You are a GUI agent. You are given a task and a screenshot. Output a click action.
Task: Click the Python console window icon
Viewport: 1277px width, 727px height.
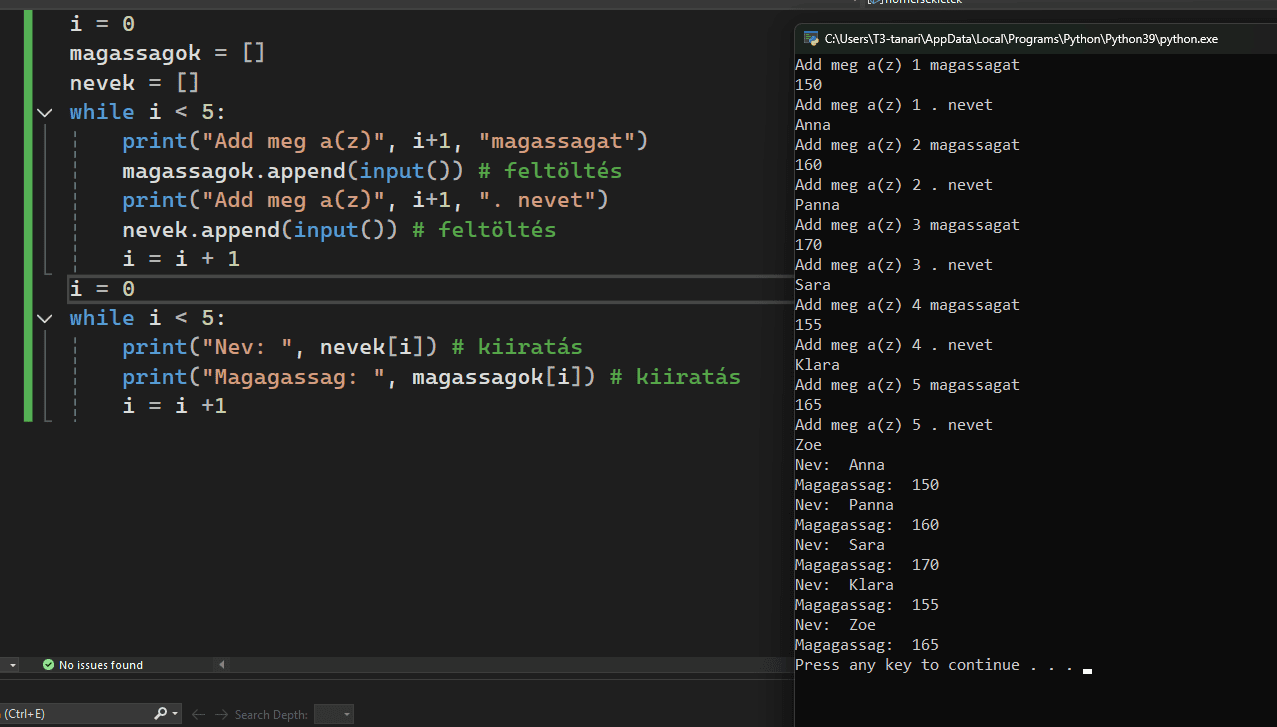point(809,39)
